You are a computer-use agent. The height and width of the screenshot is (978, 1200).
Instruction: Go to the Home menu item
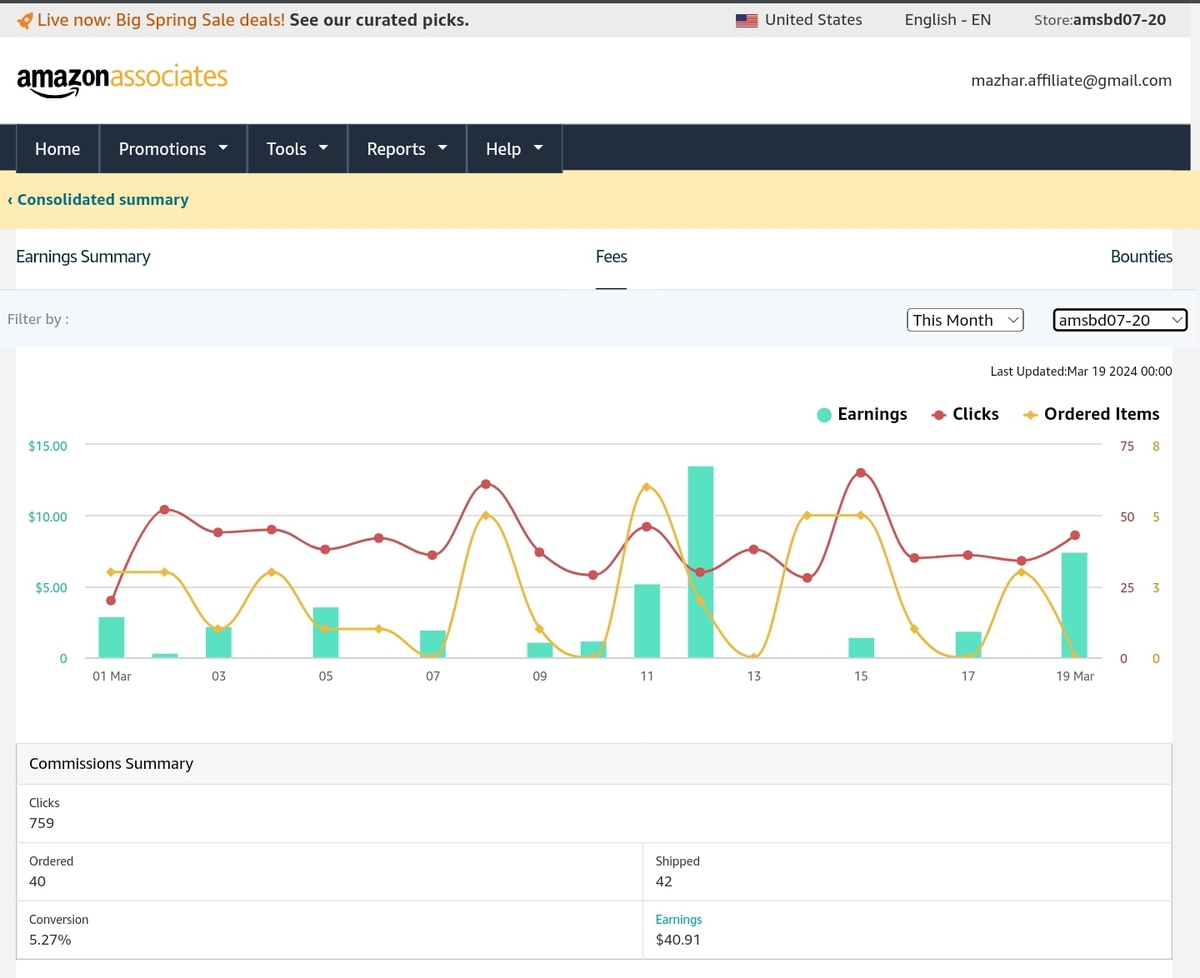57,149
